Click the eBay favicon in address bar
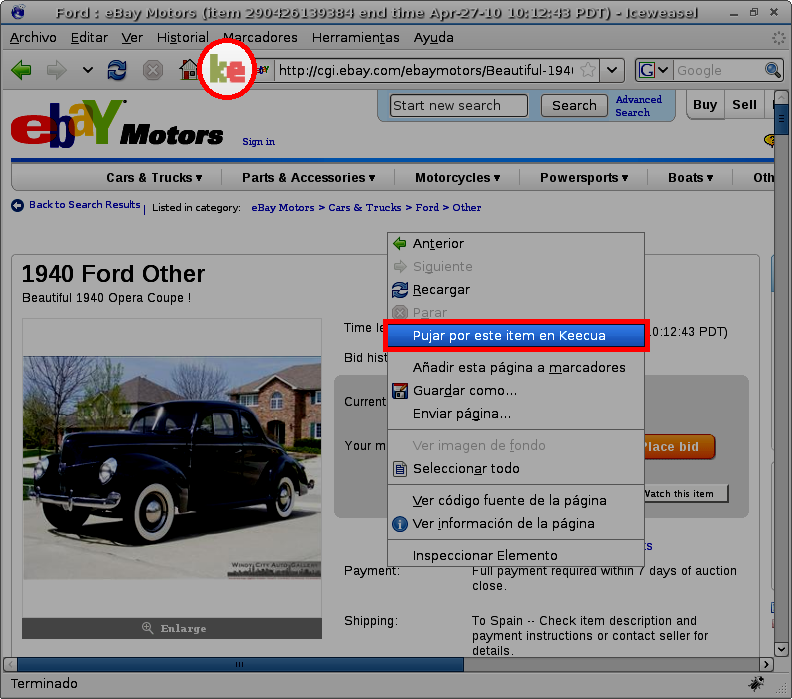 point(263,70)
